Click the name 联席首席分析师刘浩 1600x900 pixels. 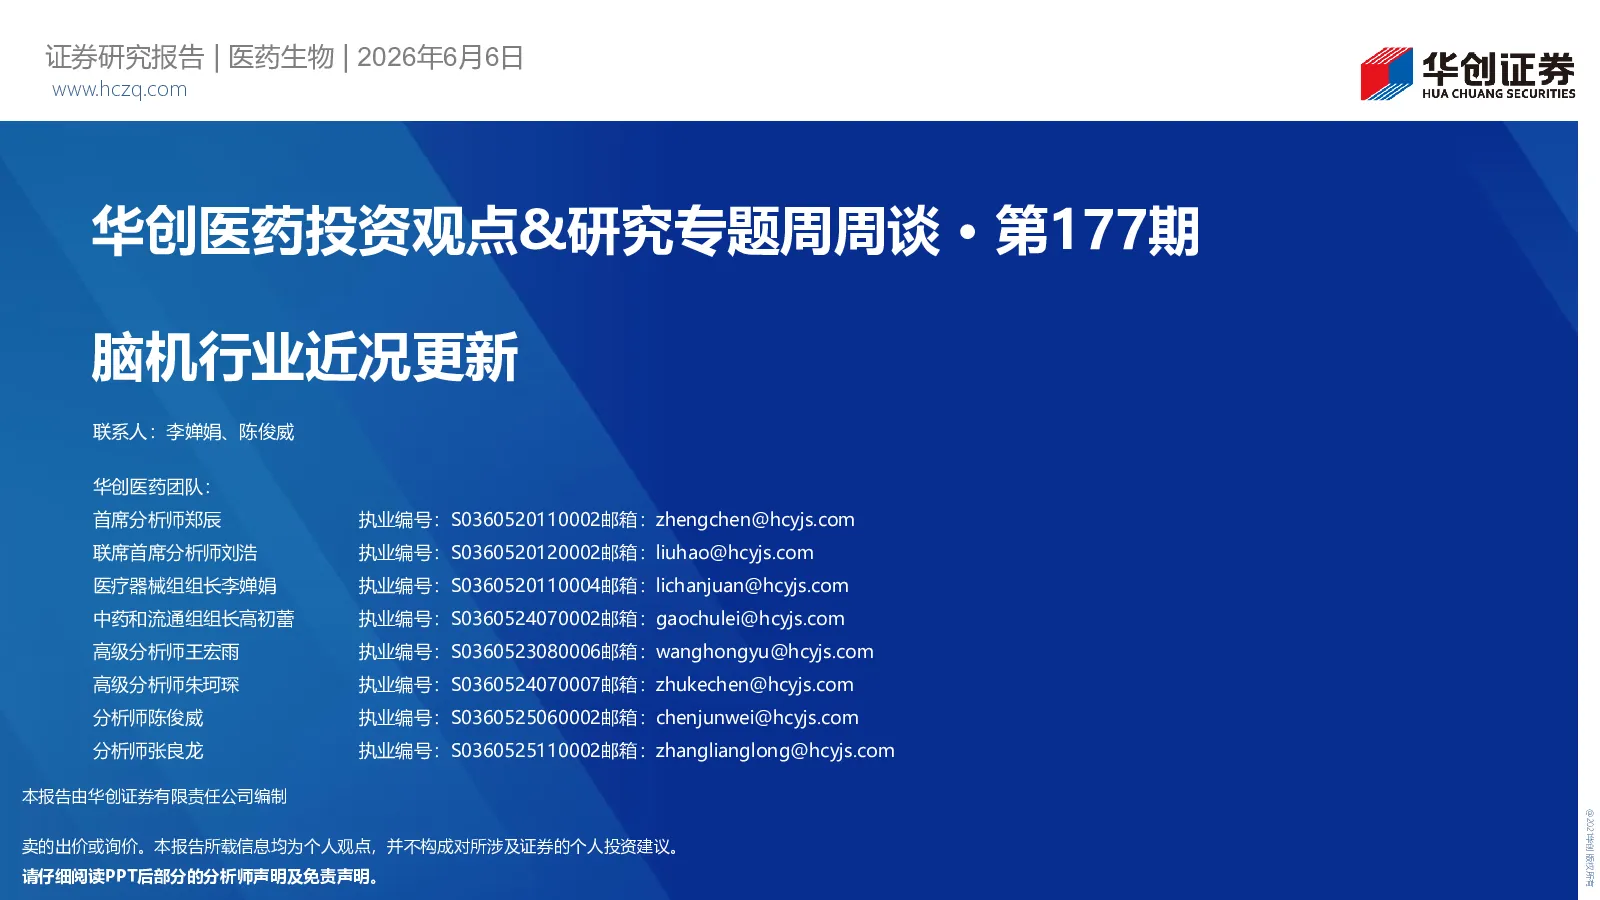pyautogui.click(x=175, y=553)
